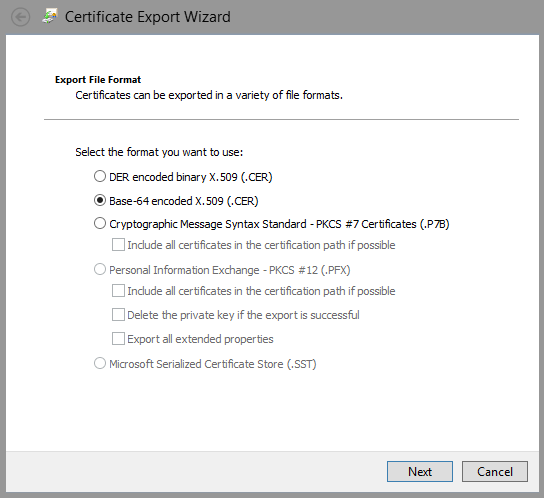Click the back arrow icon in title bar
The width and height of the screenshot is (544, 498).
(x=20, y=17)
